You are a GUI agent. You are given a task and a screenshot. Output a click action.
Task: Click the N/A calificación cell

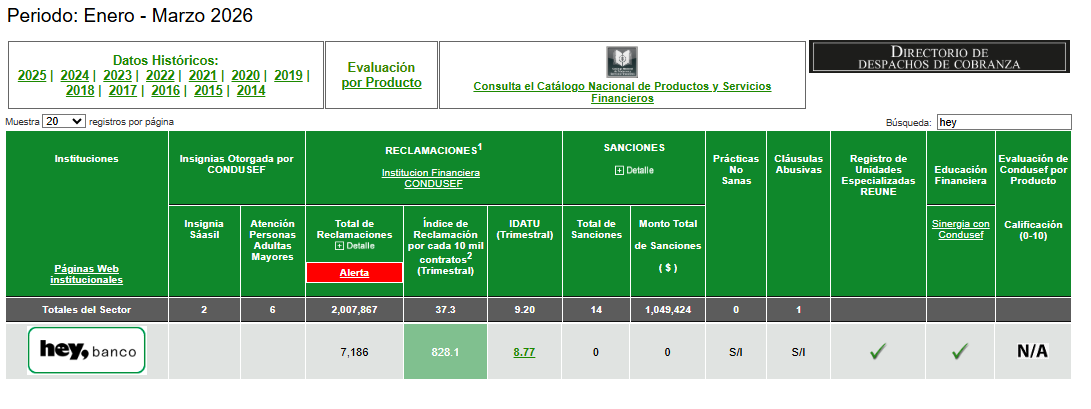[x=1033, y=351]
